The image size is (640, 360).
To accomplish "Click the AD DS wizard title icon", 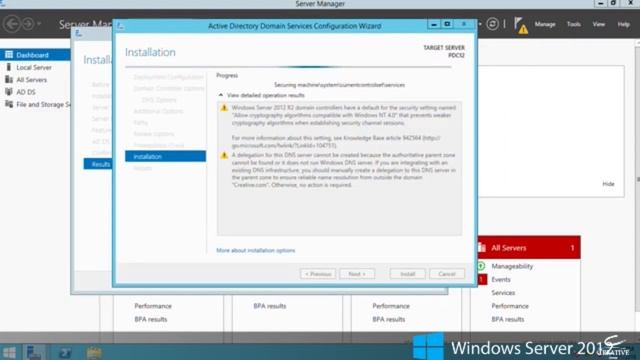I will [120, 26].
